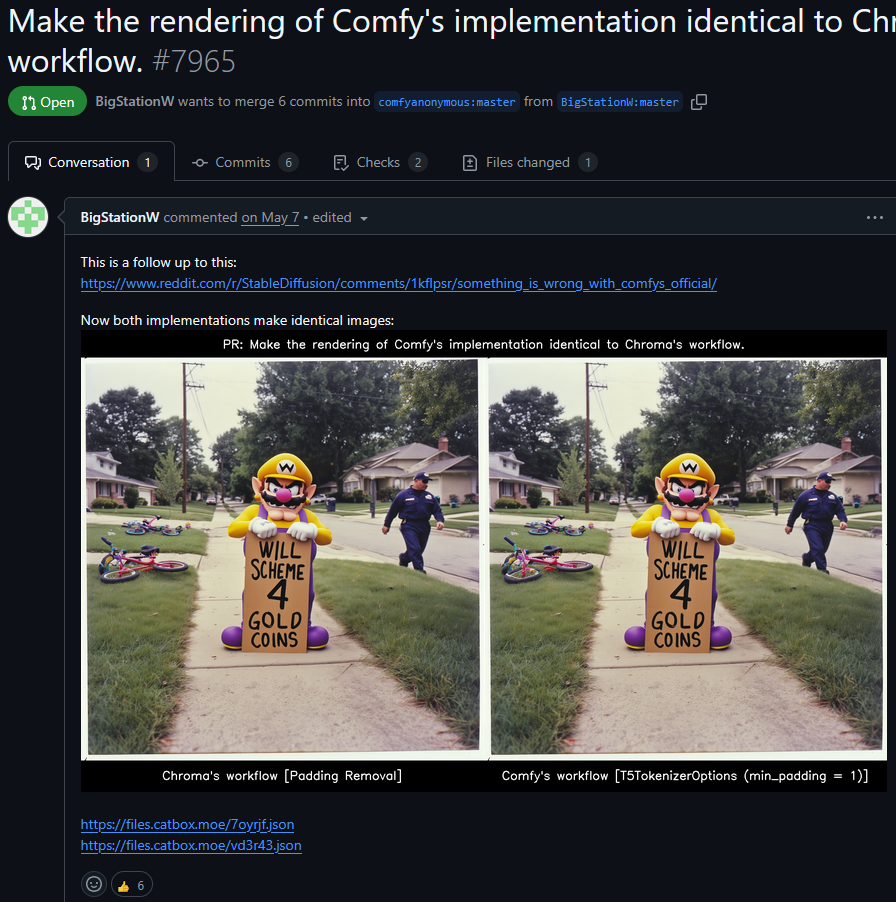Add an emoji reaction to the comment
The height and width of the screenshot is (902, 896).
pos(94,884)
